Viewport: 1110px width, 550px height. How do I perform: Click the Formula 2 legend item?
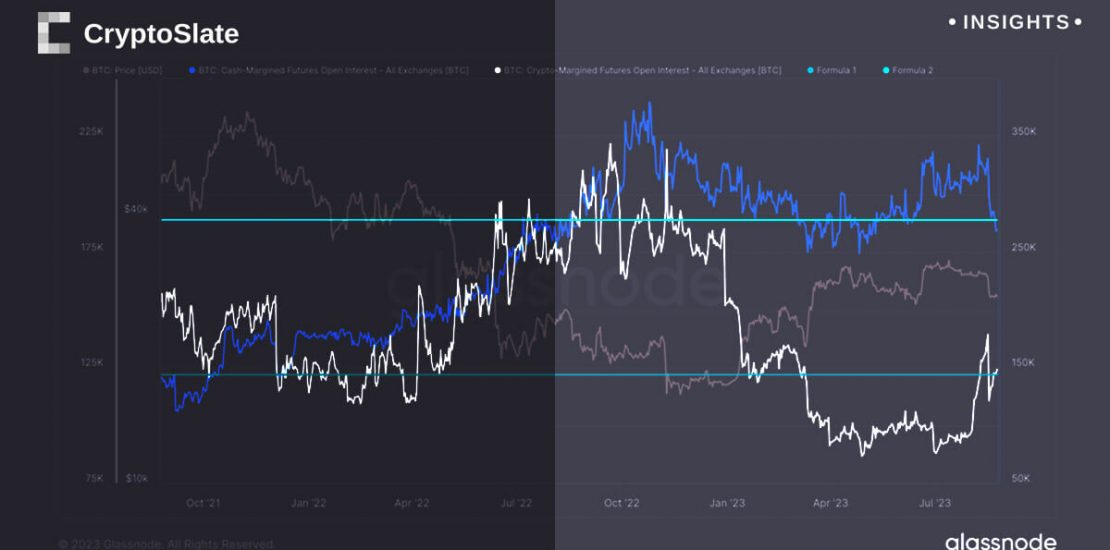point(910,71)
